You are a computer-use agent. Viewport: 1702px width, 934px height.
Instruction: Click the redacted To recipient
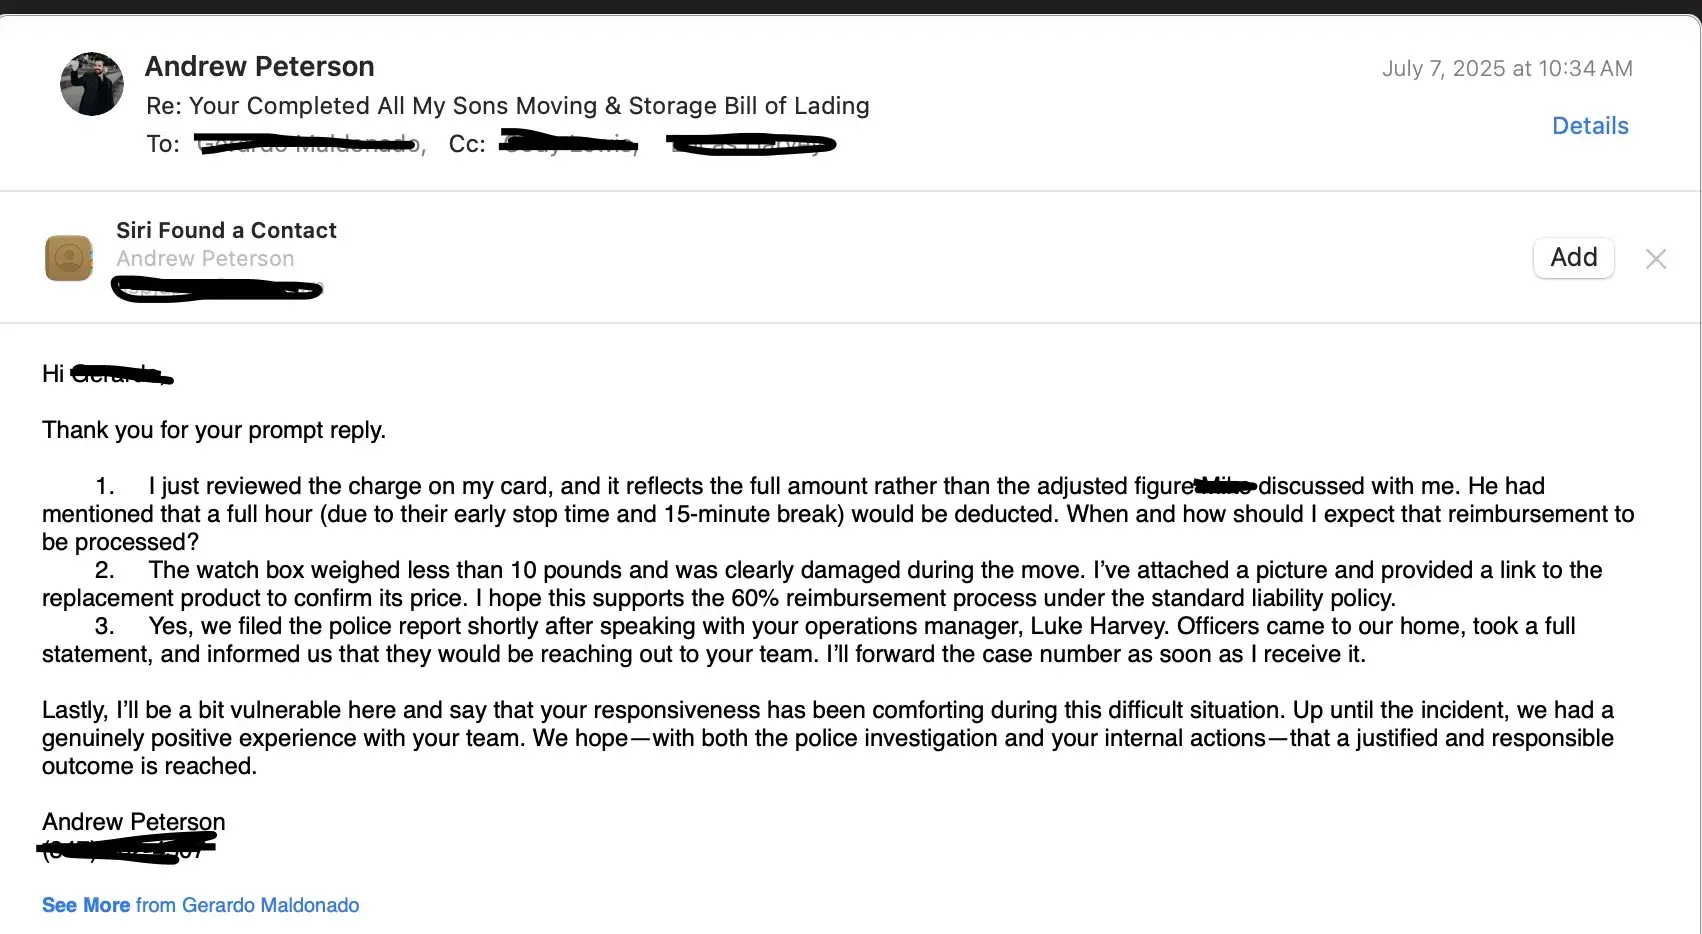[x=308, y=145]
